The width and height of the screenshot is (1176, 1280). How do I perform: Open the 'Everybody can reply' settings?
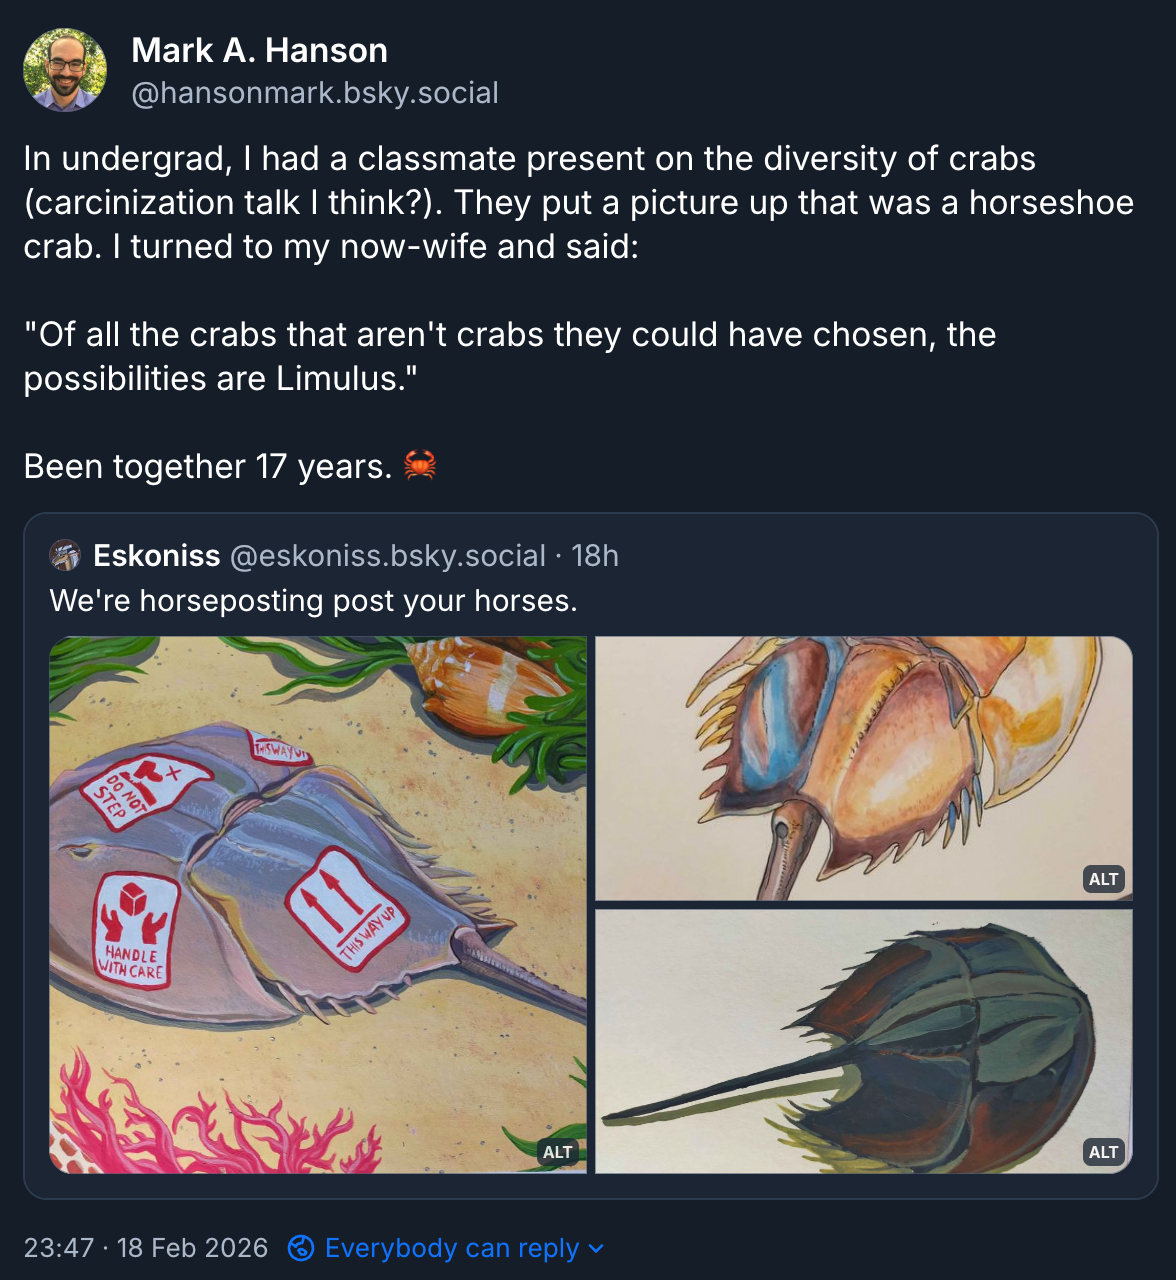coord(451,1248)
